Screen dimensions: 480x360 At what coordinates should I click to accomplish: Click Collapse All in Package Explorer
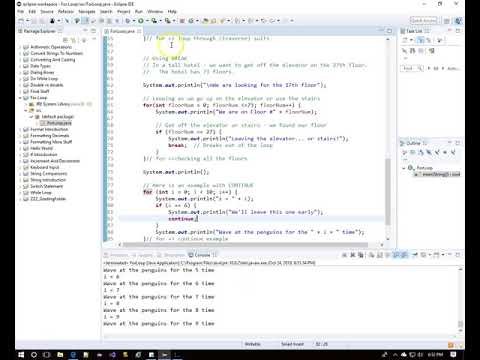(x=65, y=40)
